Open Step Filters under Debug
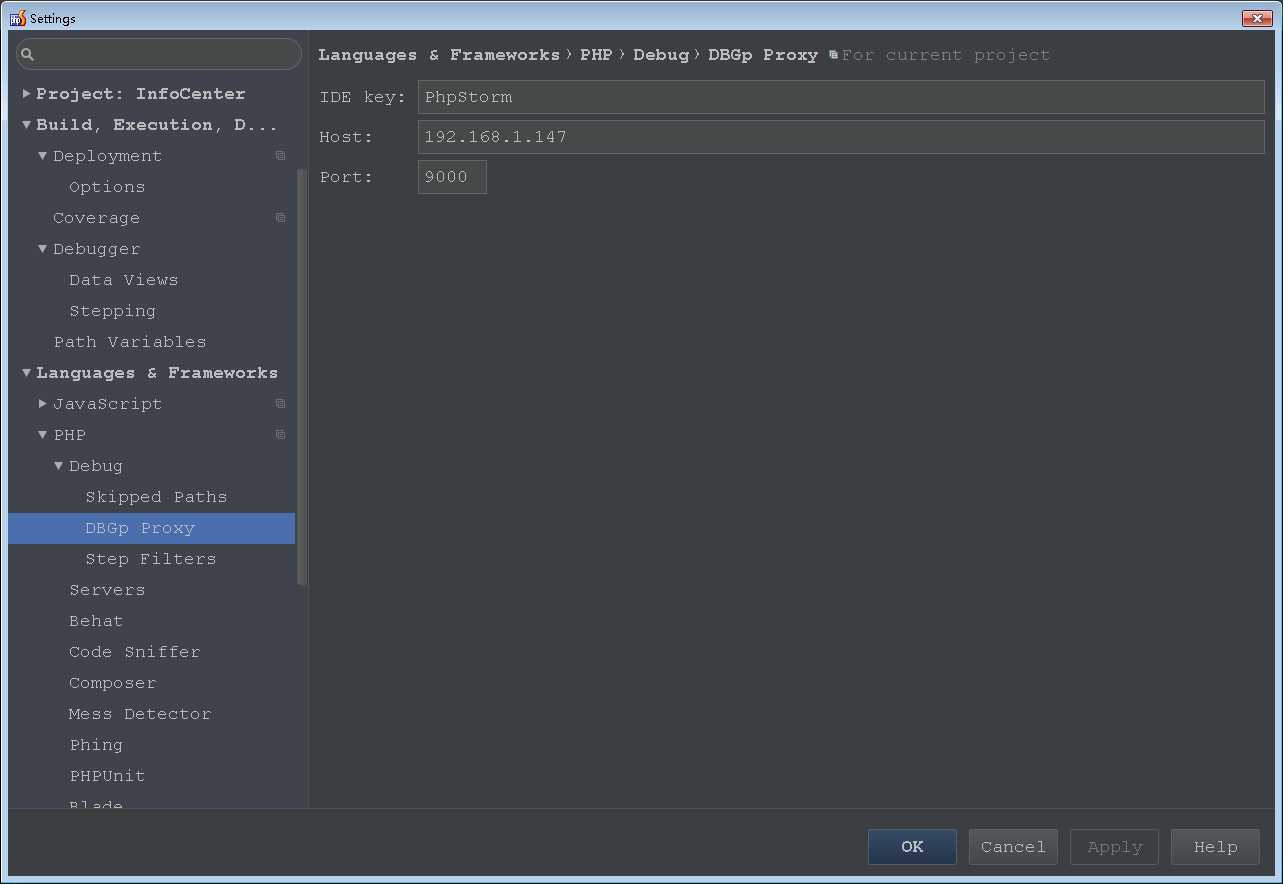This screenshot has height=884, width=1283. [x=151, y=559]
